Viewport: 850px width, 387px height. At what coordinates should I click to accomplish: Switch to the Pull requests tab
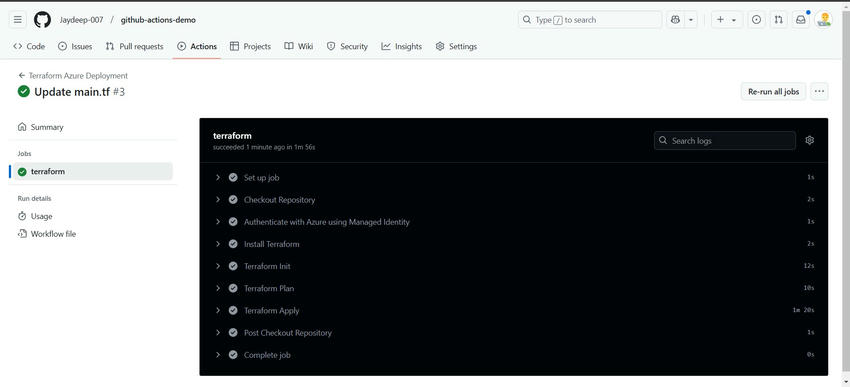134,47
